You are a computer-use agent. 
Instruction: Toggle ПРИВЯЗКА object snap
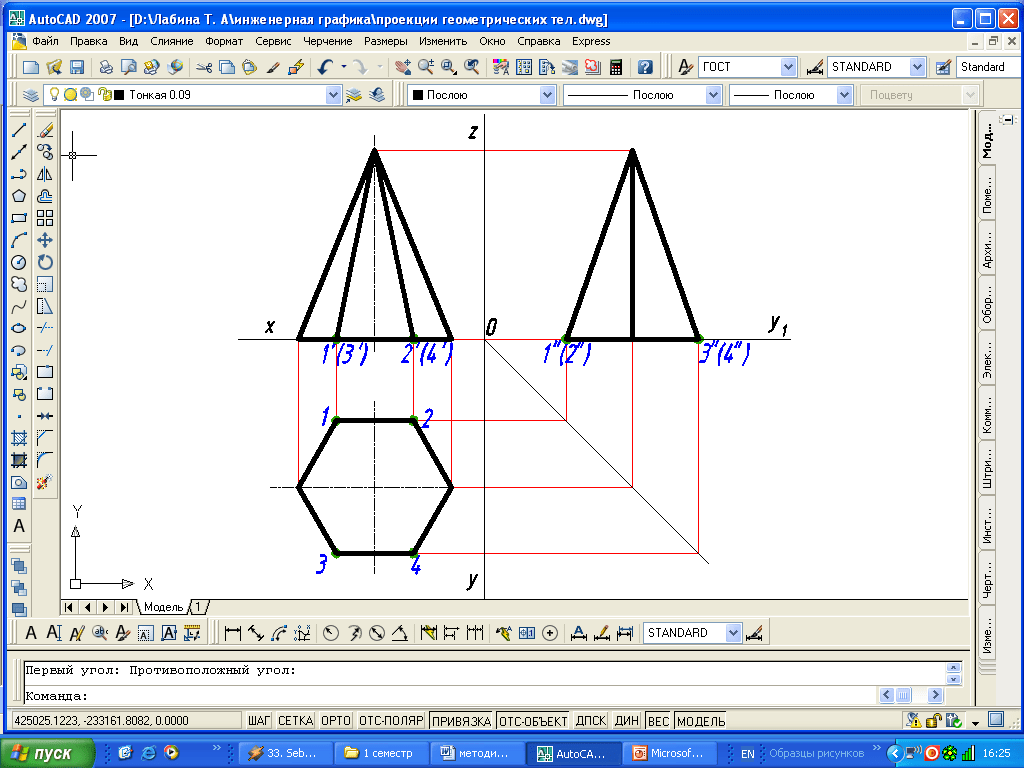click(x=461, y=721)
